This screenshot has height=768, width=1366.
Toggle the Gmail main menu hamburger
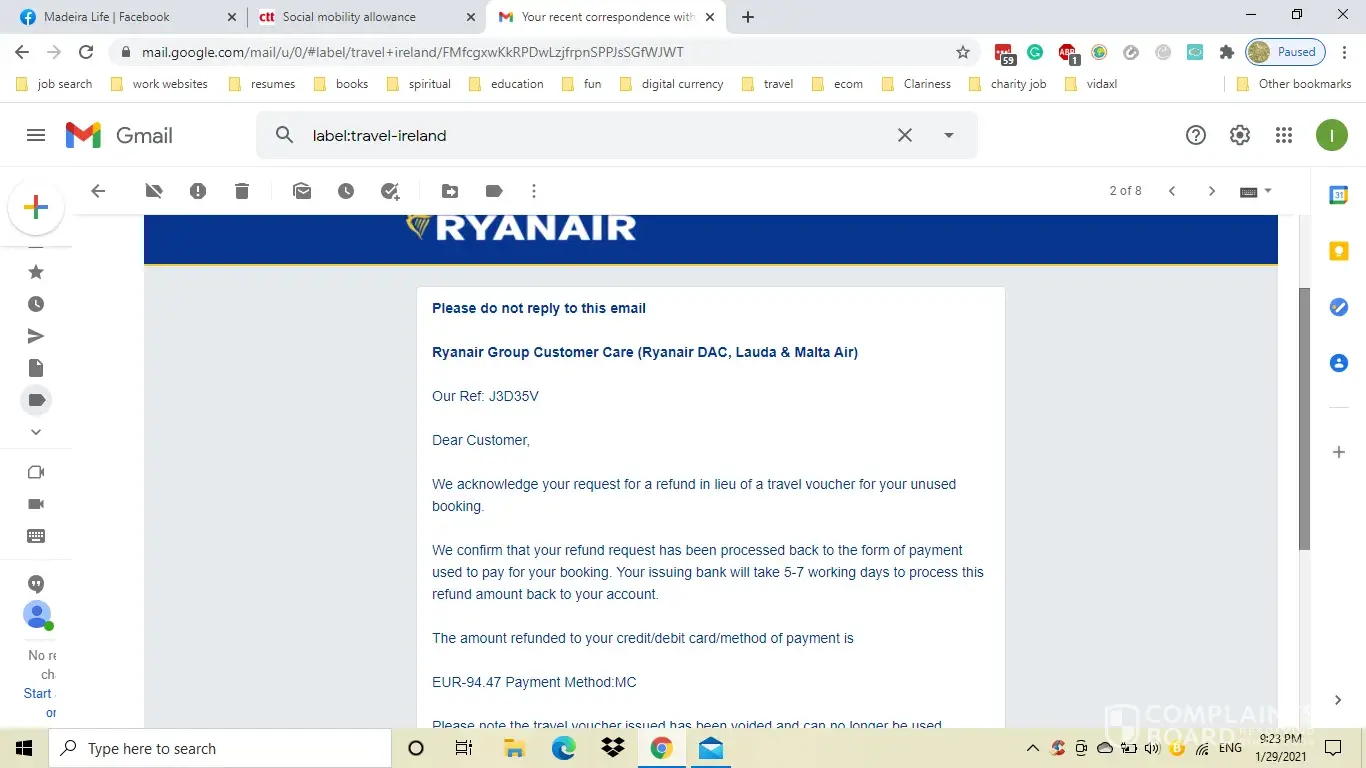(36, 135)
